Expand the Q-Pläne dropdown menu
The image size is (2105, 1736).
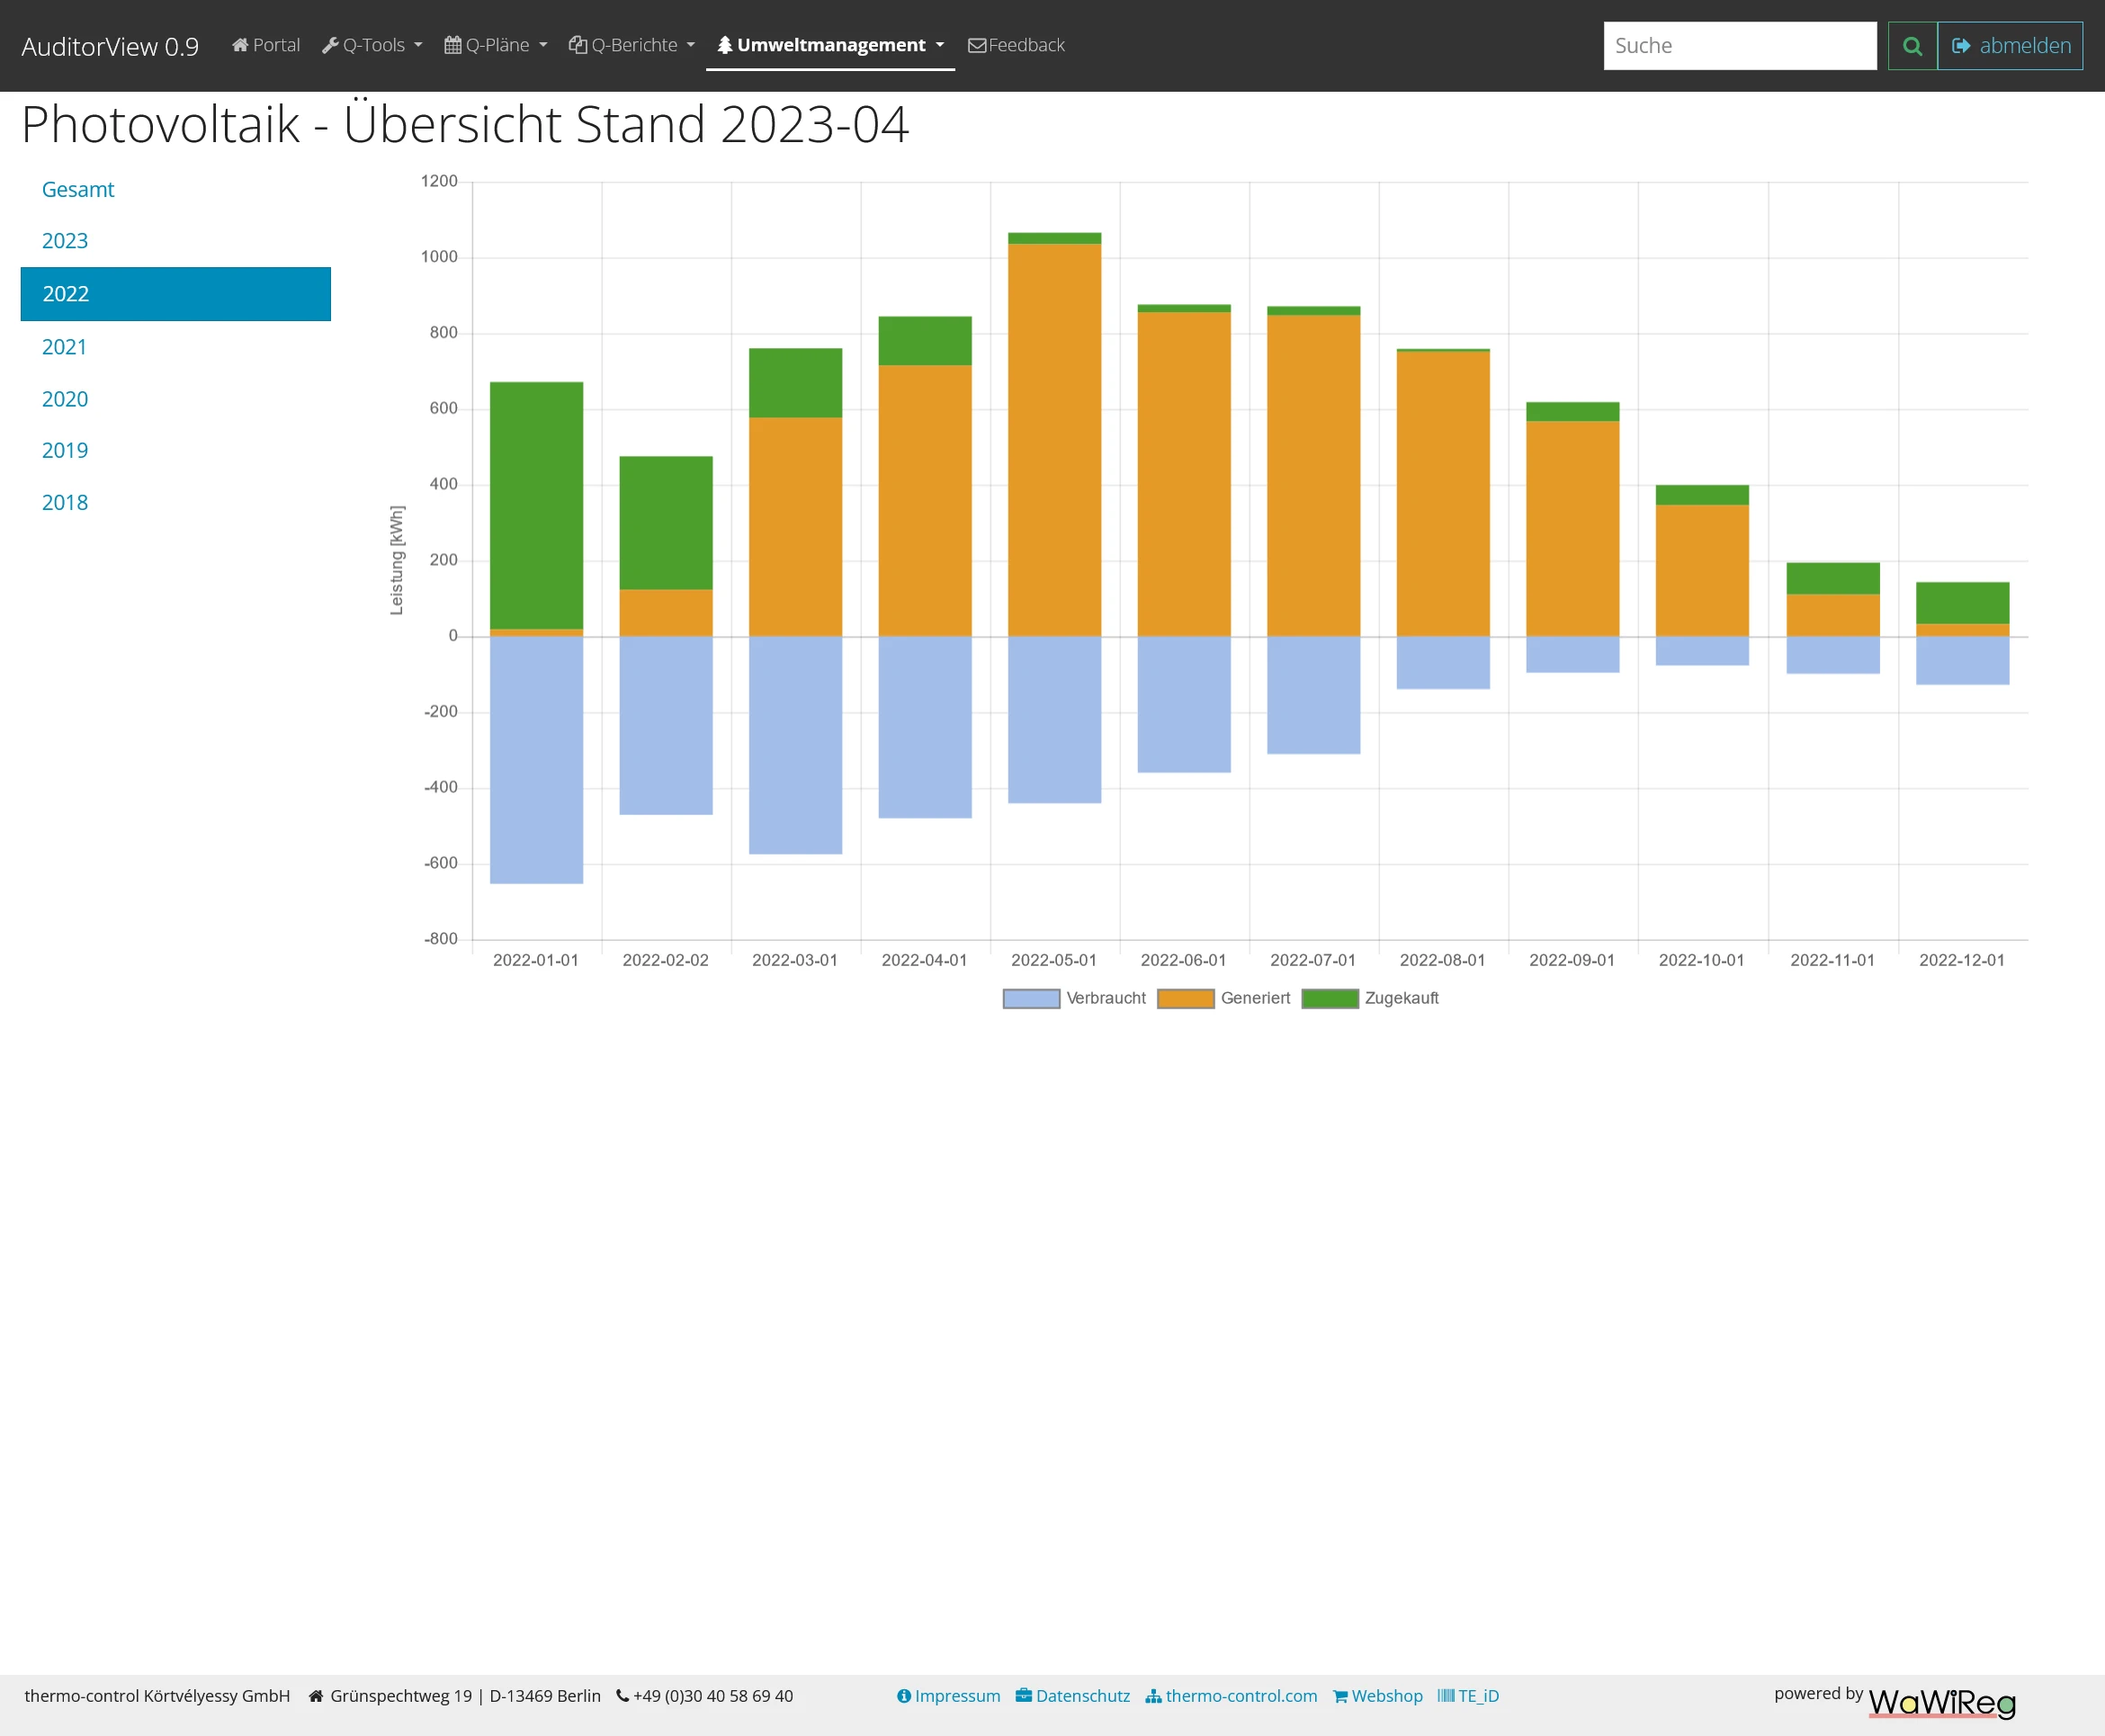coord(496,45)
